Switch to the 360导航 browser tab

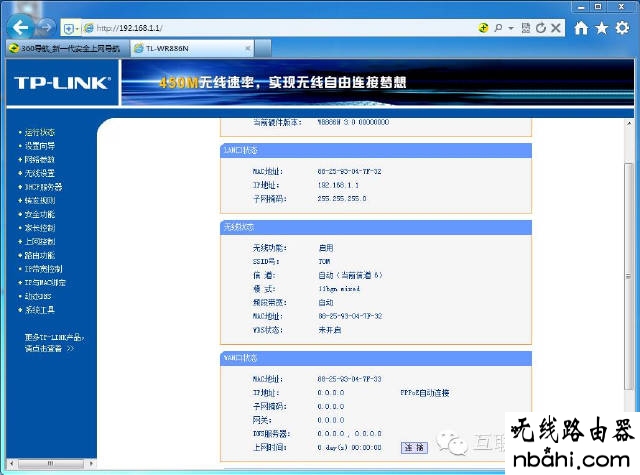pyautogui.click(x=67, y=48)
